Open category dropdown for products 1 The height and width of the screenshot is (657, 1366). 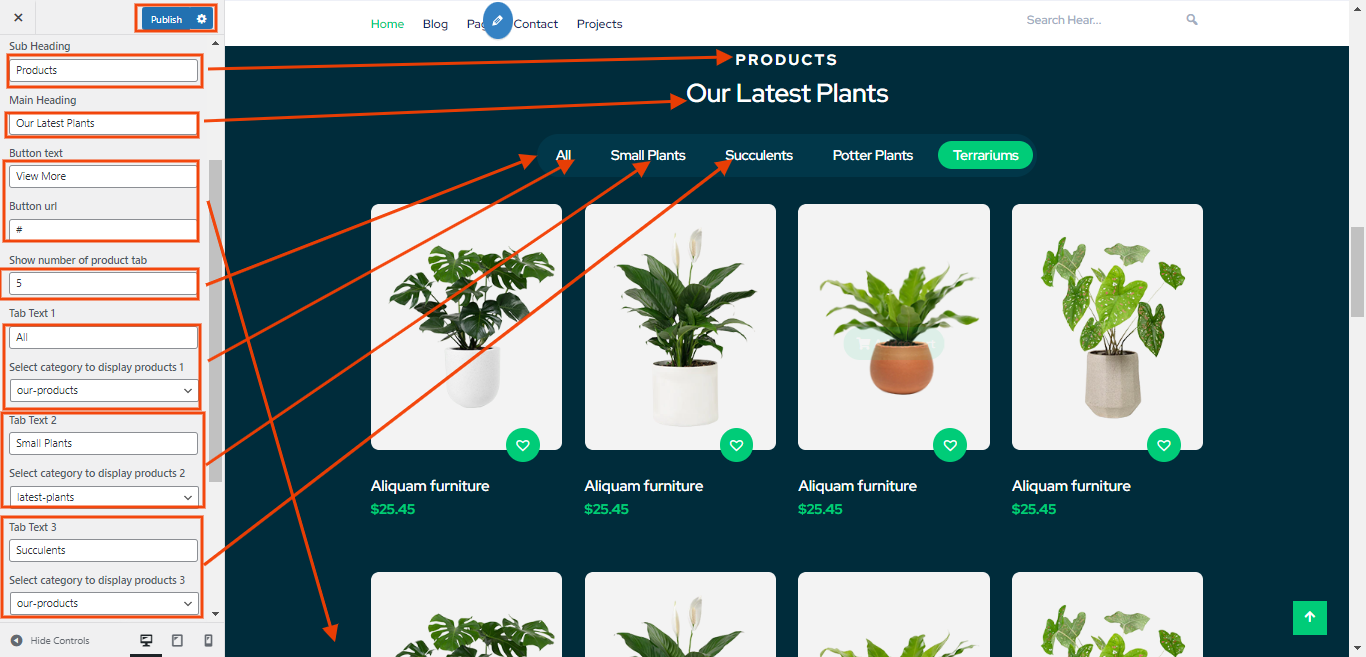[104, 390]
